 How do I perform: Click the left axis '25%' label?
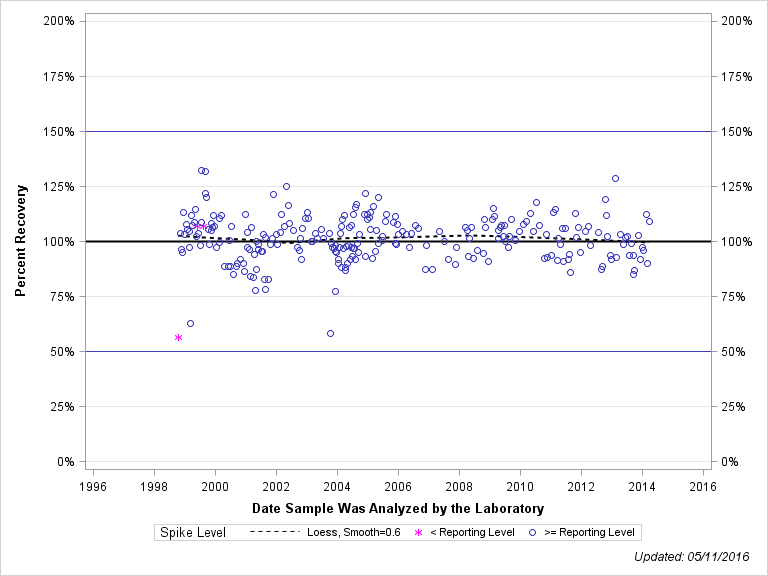[62, 407]
